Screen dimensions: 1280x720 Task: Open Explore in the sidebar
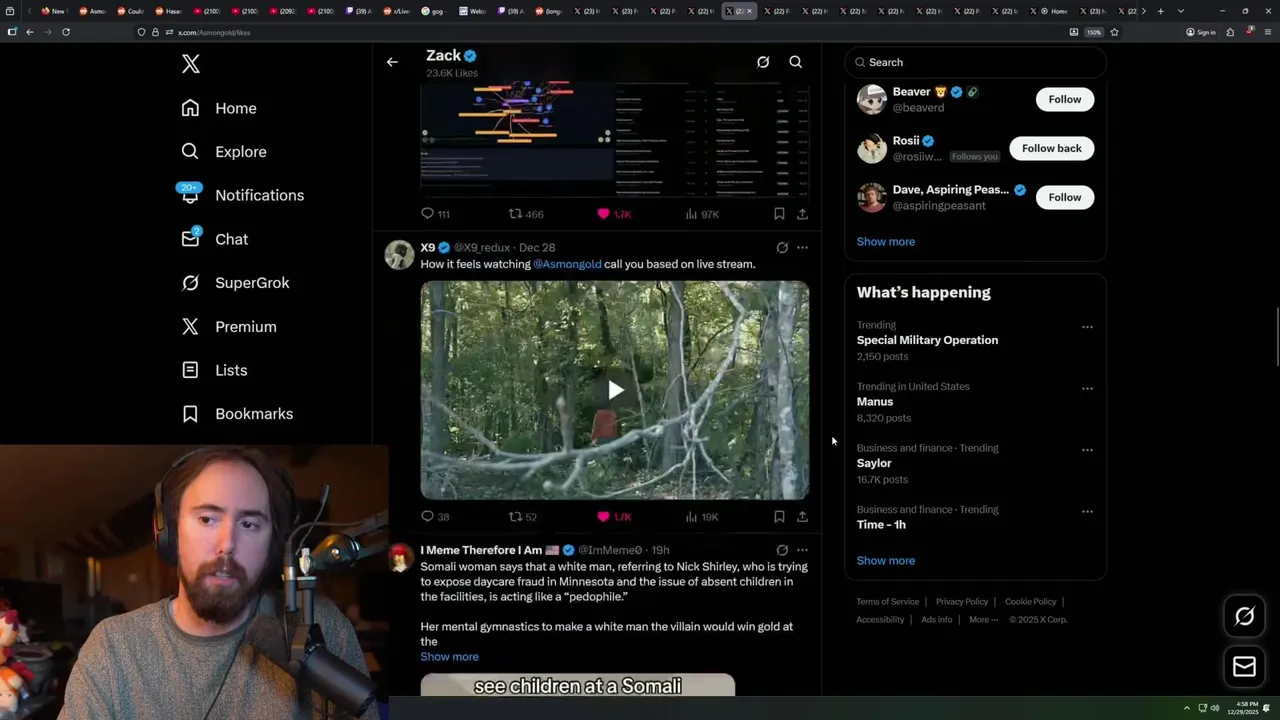224,152
